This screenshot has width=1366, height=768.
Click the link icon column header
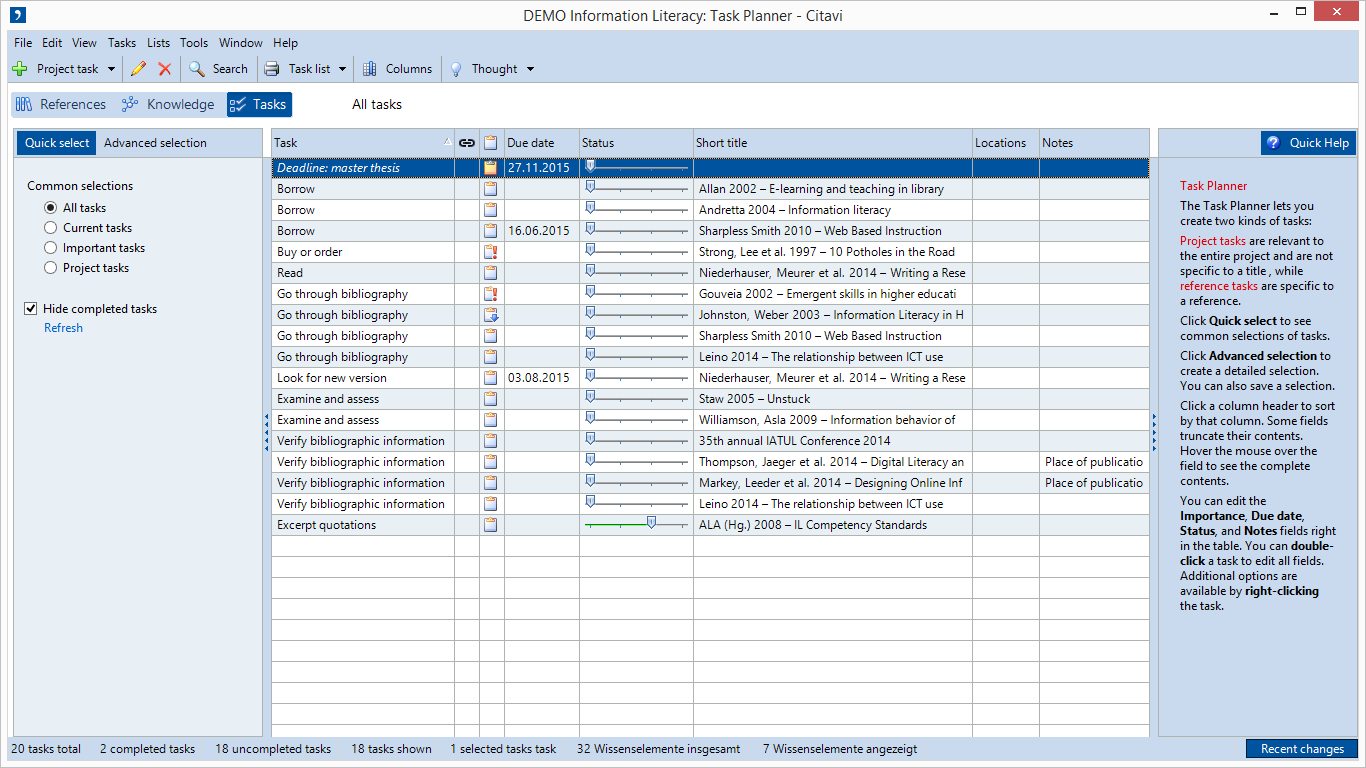tap(467, 143)
